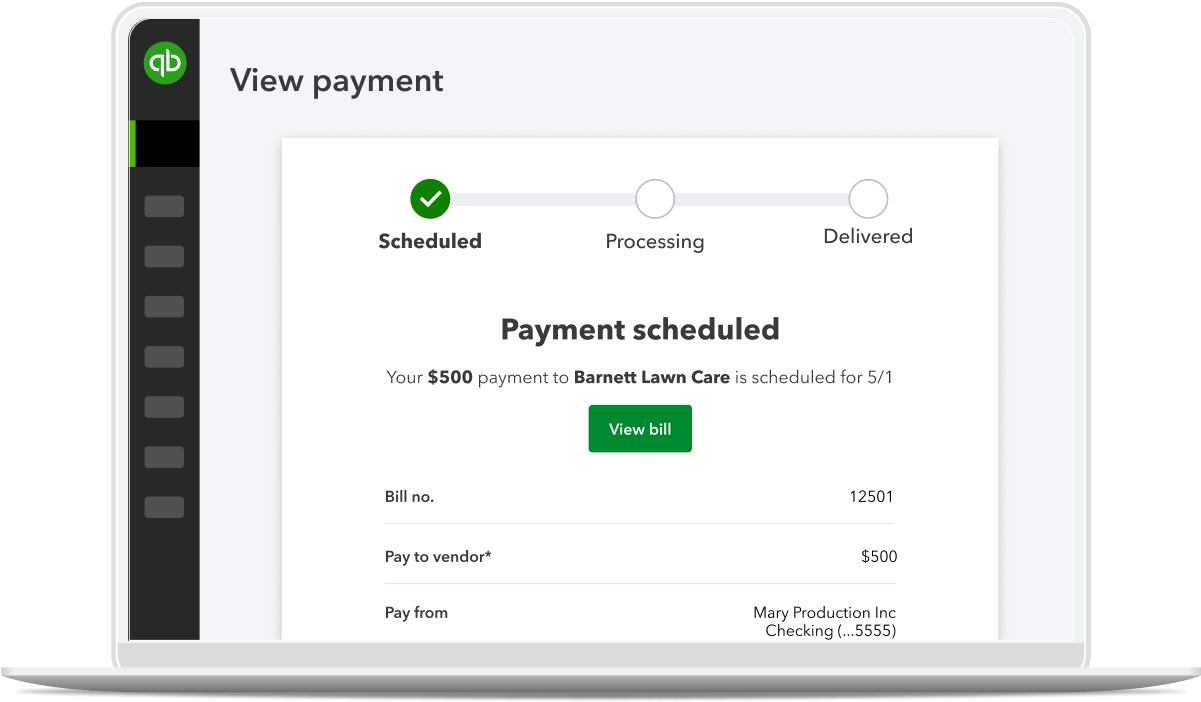Viewport: 1201px width, 702px height.
Task: Select the highlighted active sidebar item
Action: [166, 144]
